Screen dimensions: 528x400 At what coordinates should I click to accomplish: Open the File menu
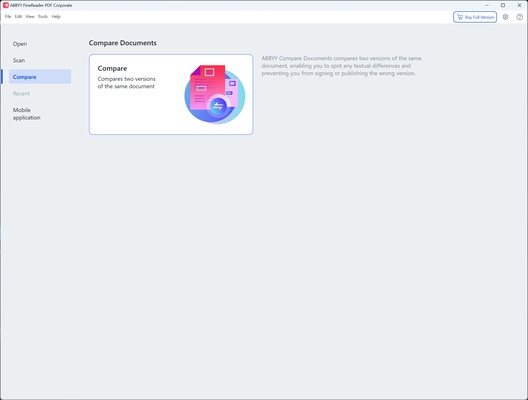point(8,16)
